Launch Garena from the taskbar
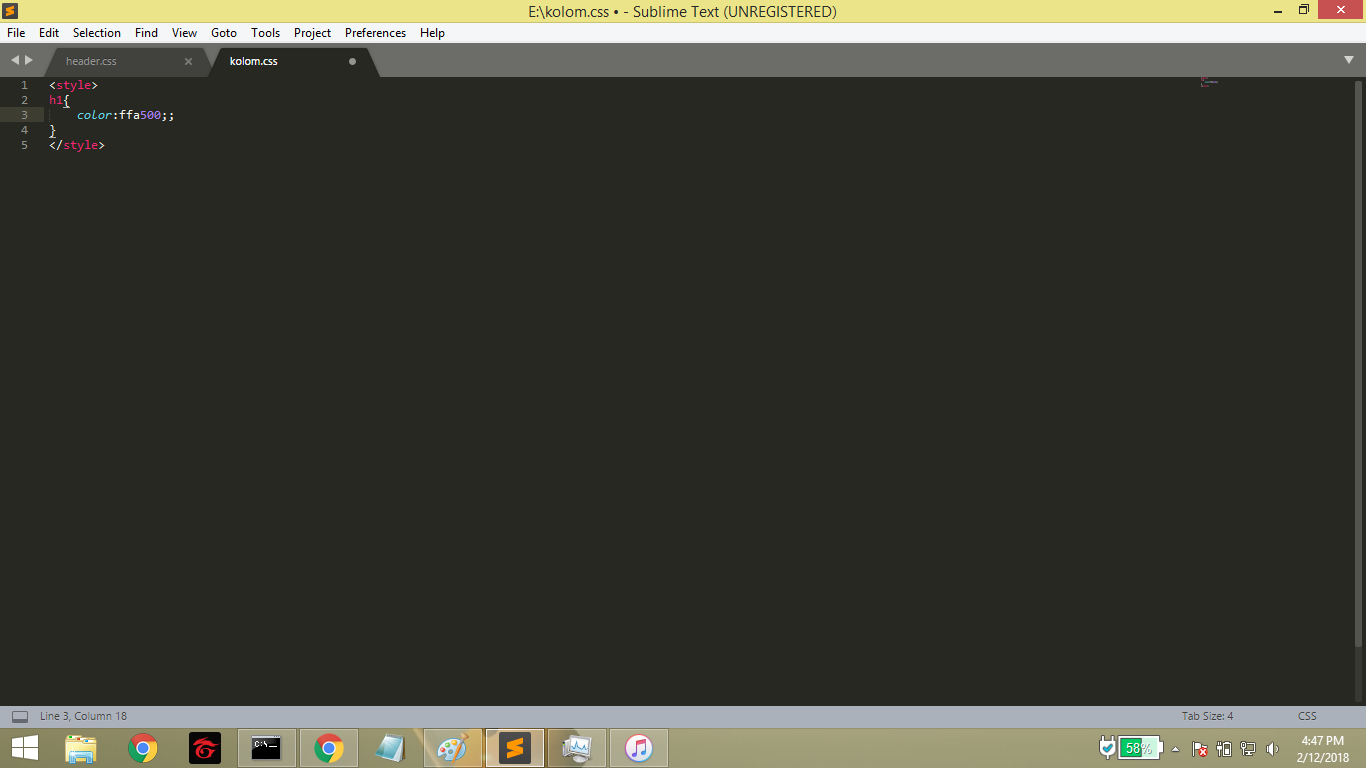1366x768 pixels. (x=204, y=747)
